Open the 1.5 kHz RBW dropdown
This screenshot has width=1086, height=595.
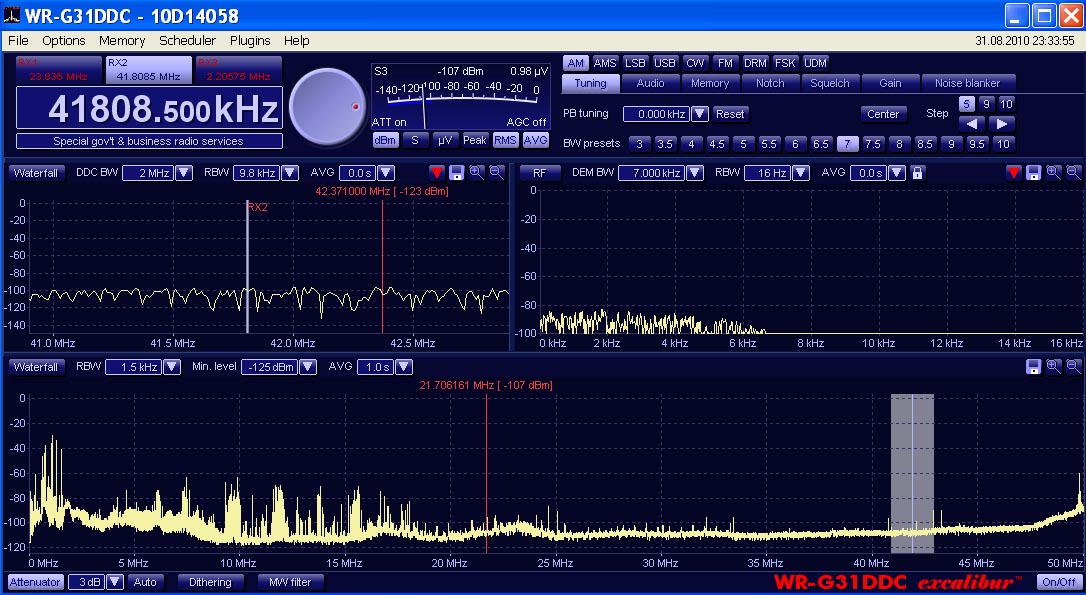click(x=171, y=366)
